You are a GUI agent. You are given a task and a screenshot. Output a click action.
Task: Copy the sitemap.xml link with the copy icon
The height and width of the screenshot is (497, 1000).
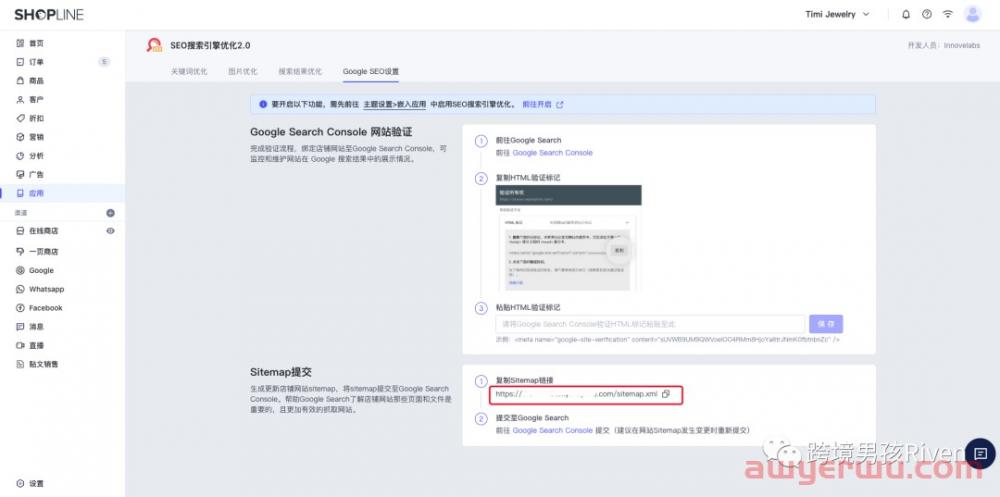click(x=665, y=395)
